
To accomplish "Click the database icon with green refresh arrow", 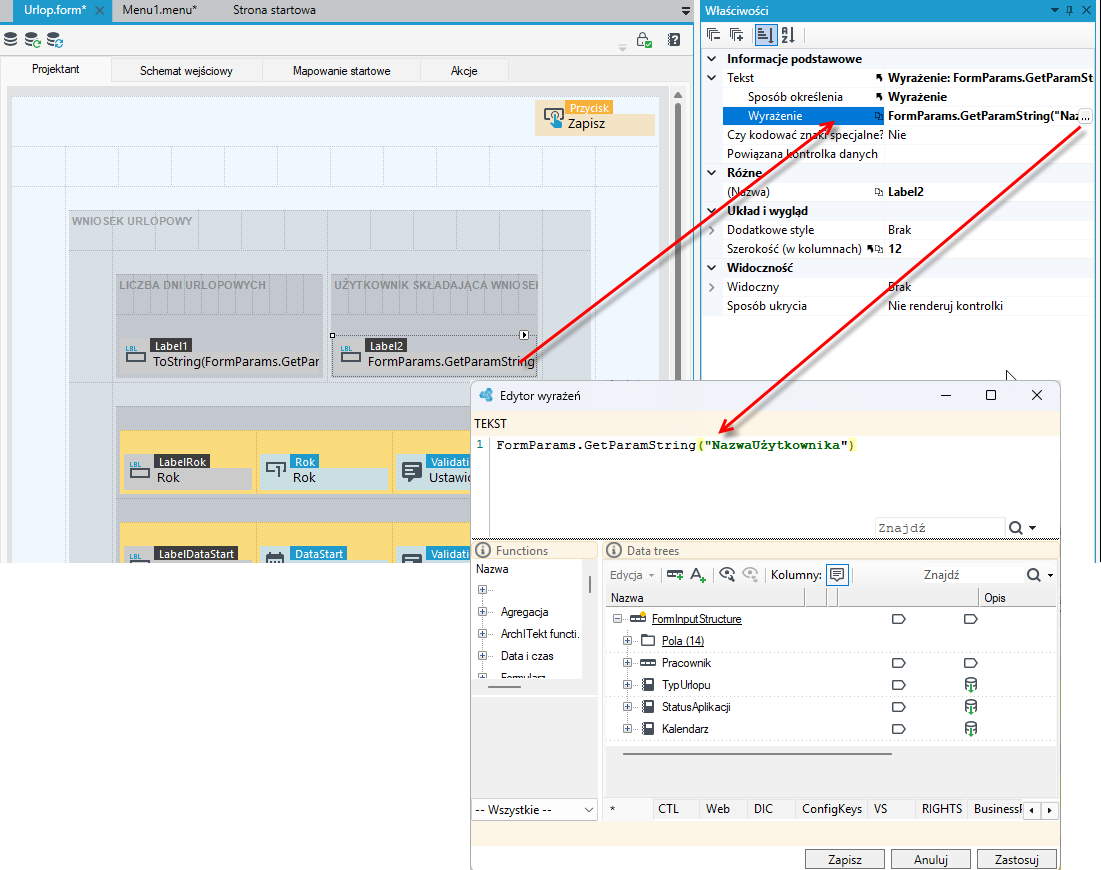I will (32, 40).
